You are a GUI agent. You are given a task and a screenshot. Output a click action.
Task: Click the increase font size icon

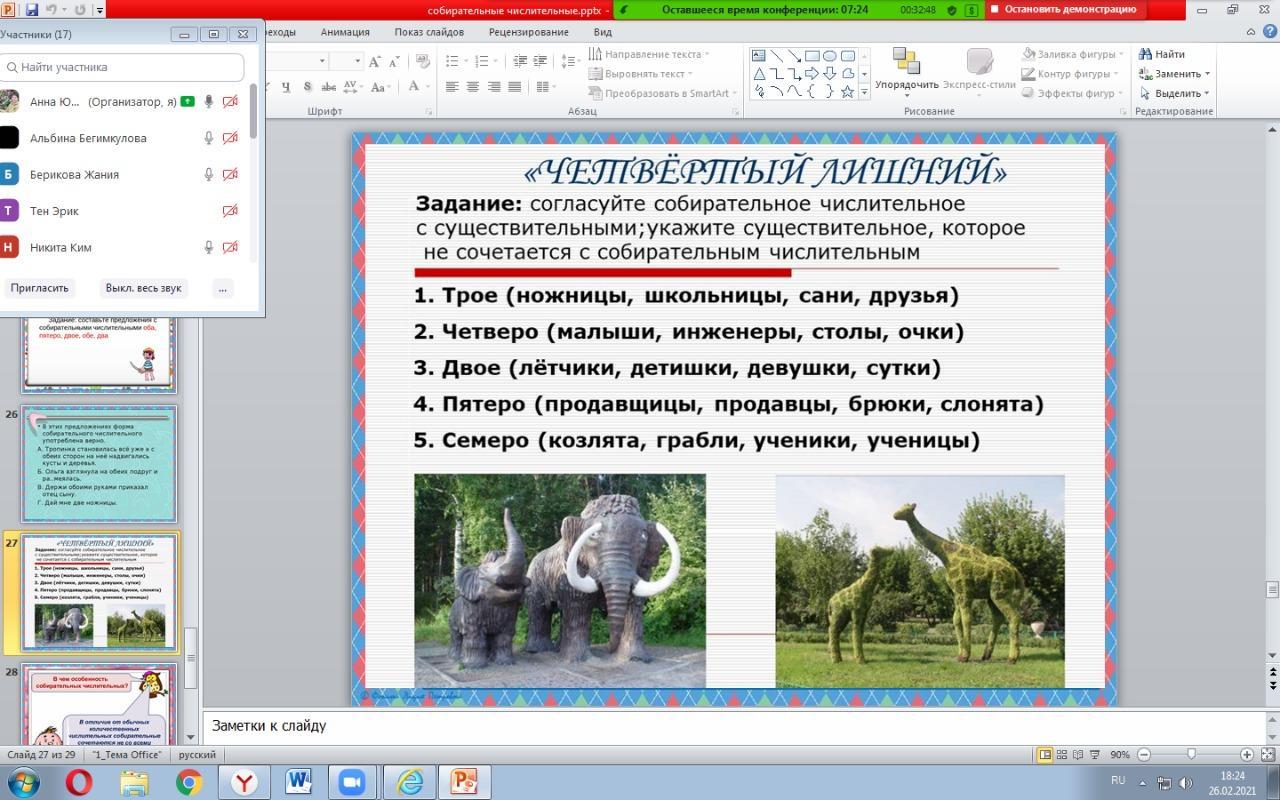(375, 61)
